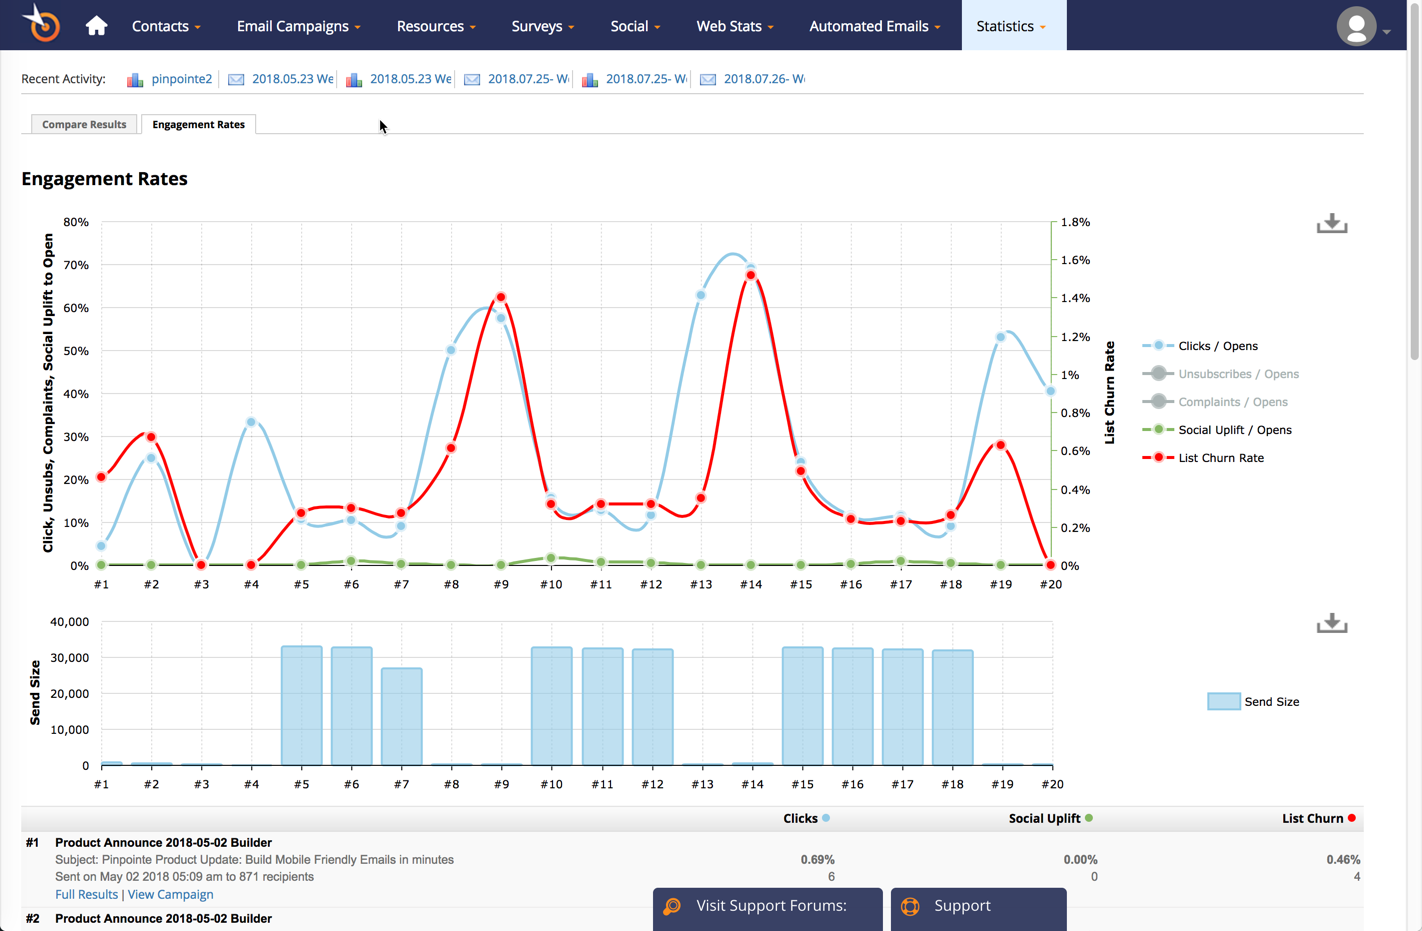This screenshot has height=931, width=1422.
Task: Click the Visit Support Forums search icon
Action: pos(673,906)
